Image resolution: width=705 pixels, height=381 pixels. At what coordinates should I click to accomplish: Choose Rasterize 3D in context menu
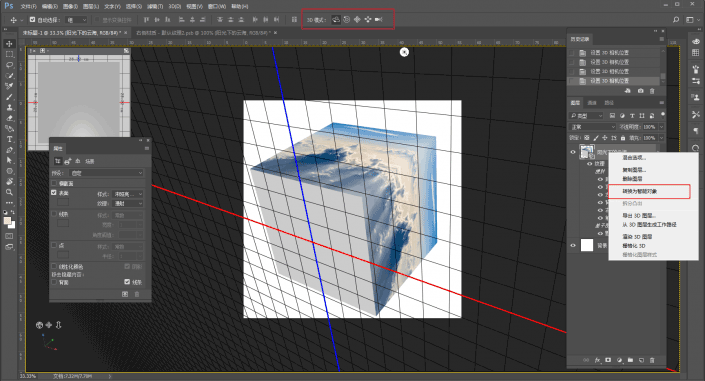pos(634,246)
